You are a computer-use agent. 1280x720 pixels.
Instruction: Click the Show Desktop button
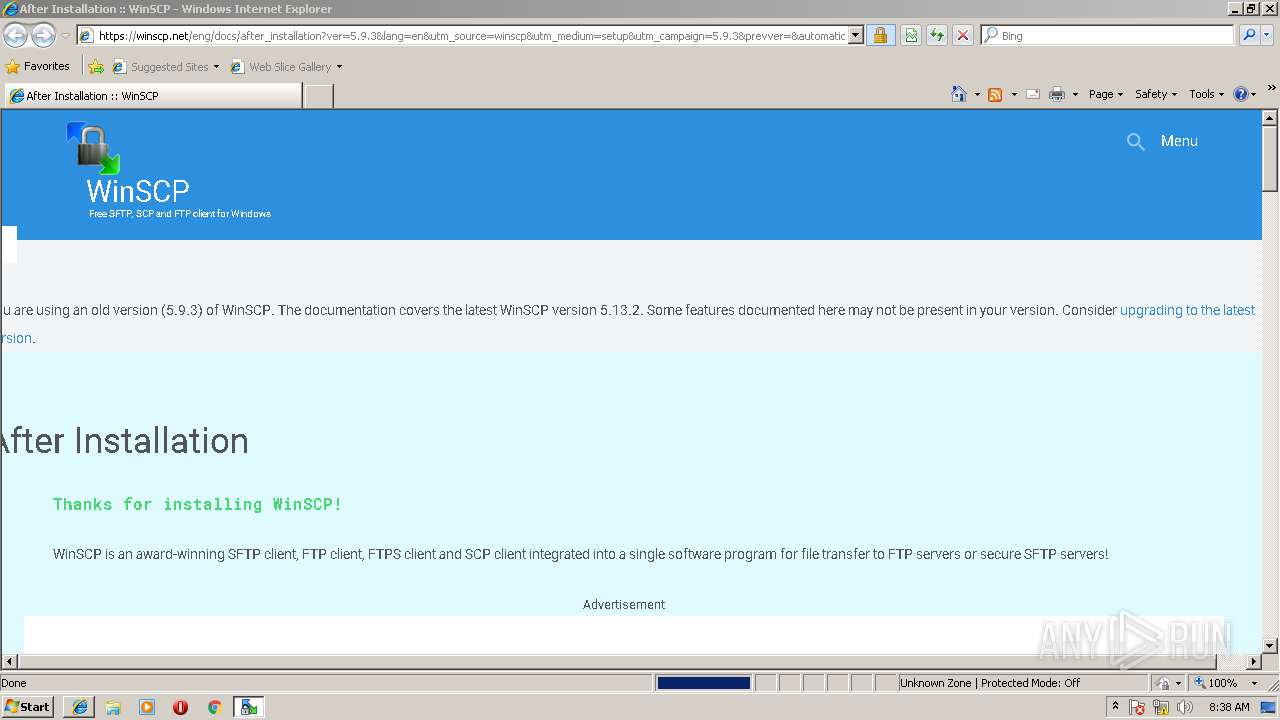point(1270,707)
